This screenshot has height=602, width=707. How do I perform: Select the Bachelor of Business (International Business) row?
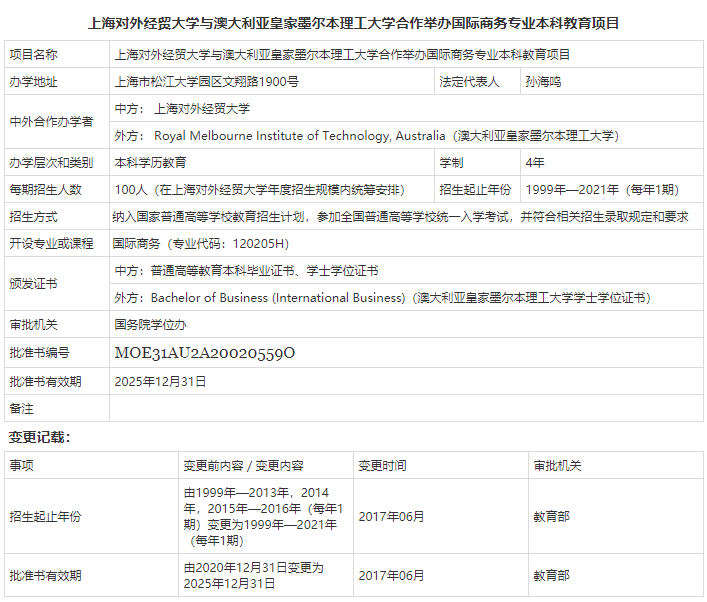click(x=406, y=298)
